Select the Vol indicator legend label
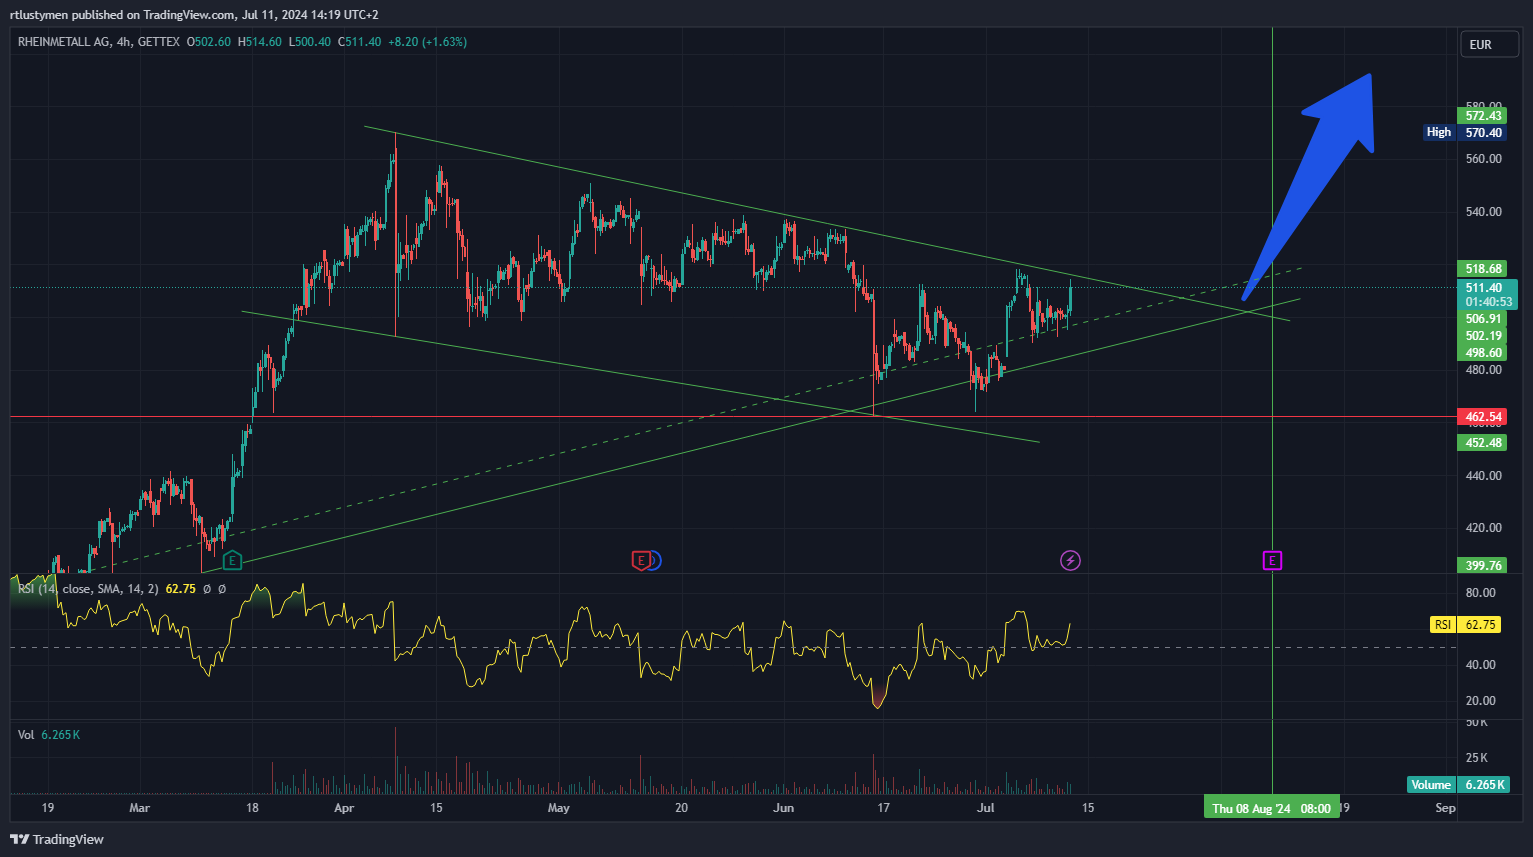The height and width of the screenshot is (857, 1533). [26, 735]
